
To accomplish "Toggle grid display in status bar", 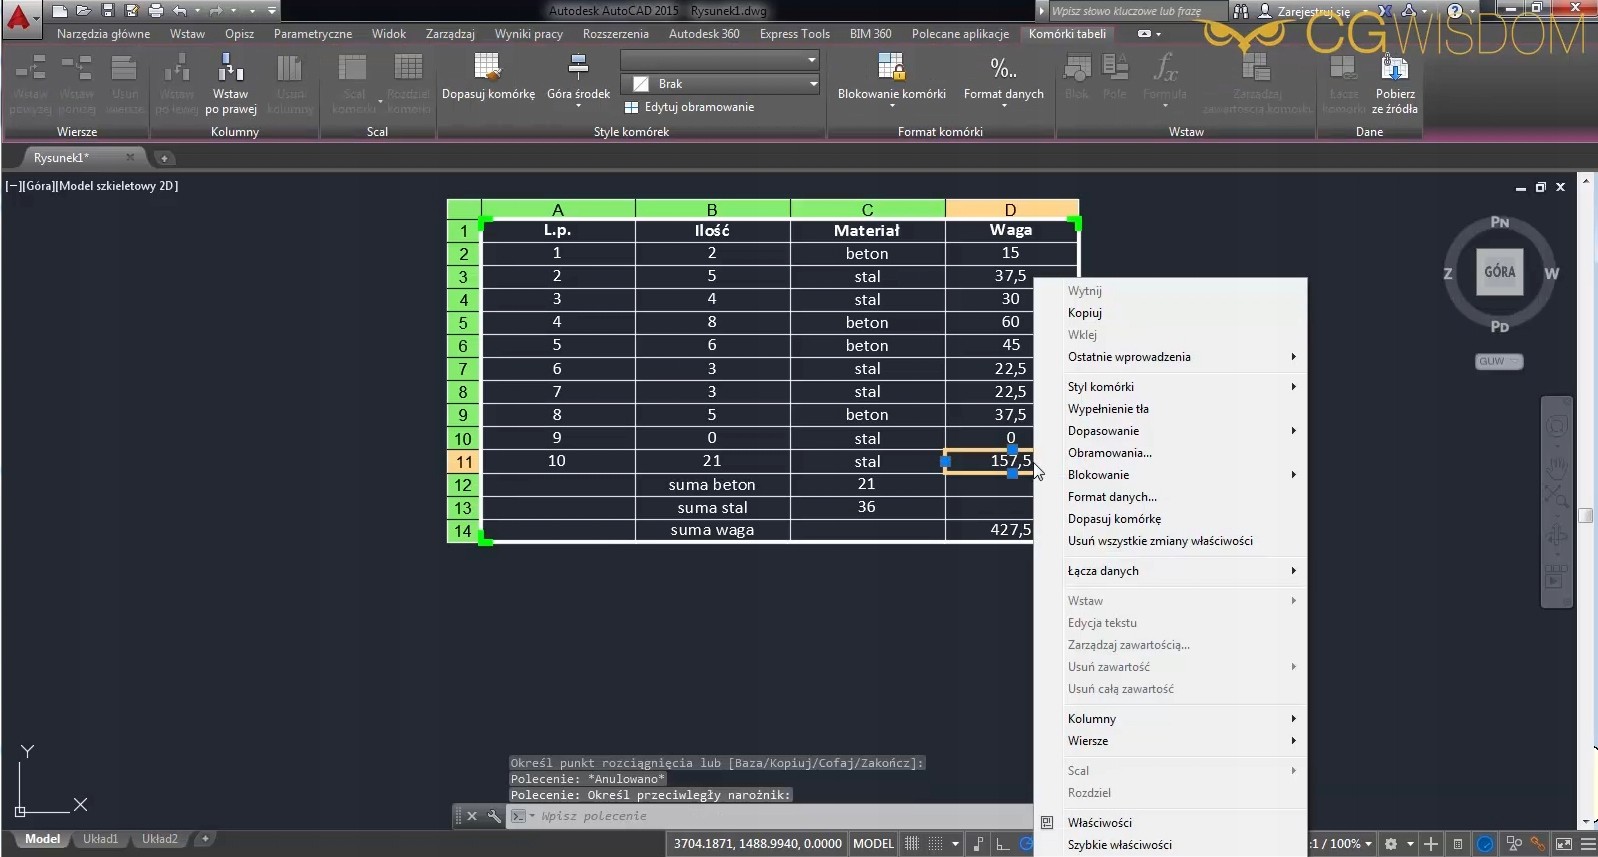I will pyautogui.click(x=912, y=844).
